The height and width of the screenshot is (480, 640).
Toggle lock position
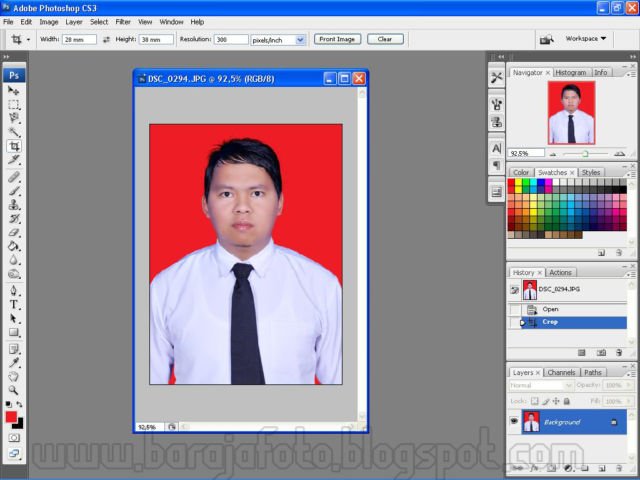(556, 401)
